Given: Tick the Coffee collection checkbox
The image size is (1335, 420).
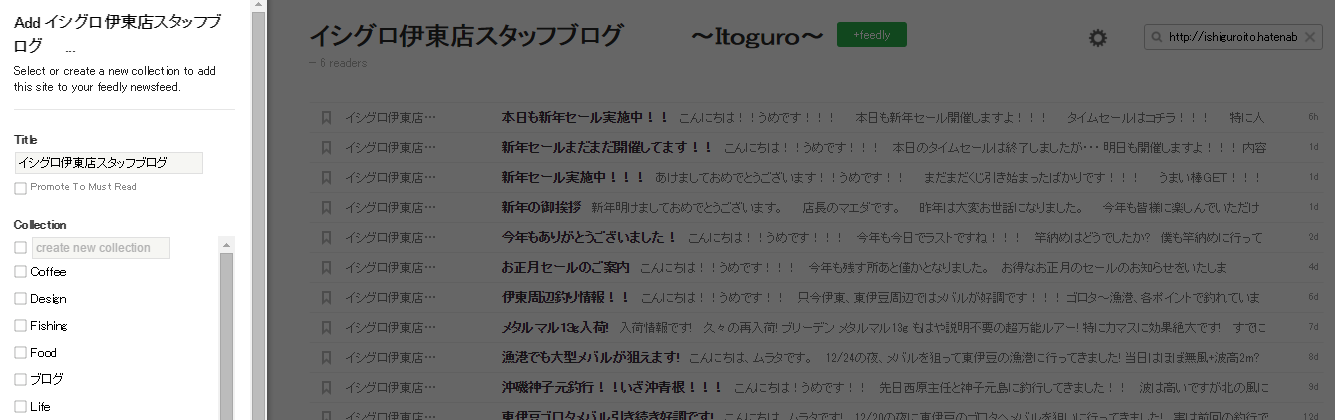Looking at the screenshot, I should tap(21, 272).
